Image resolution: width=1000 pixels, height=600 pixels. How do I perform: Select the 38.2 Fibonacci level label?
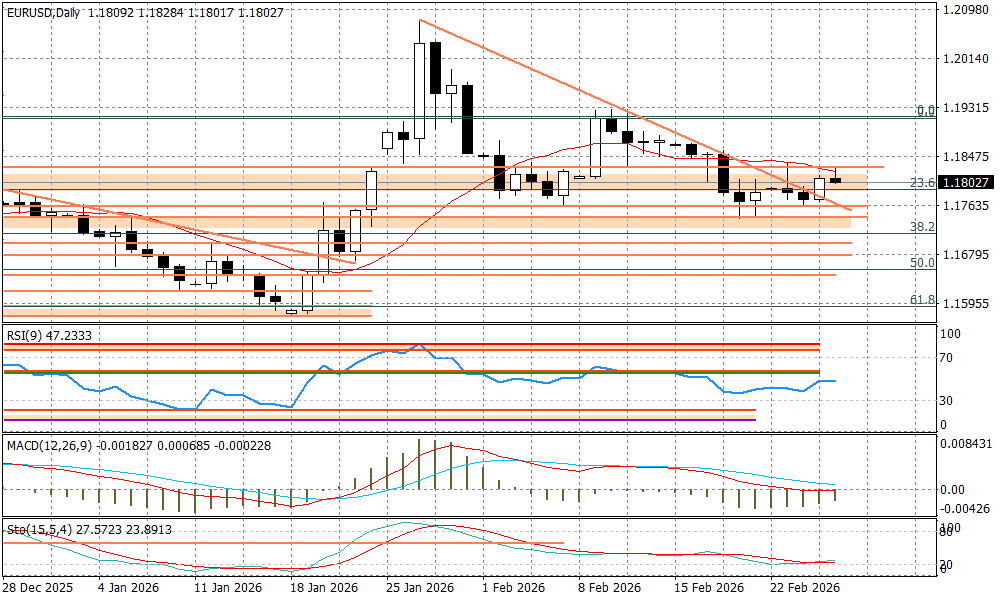click(922, 228)
